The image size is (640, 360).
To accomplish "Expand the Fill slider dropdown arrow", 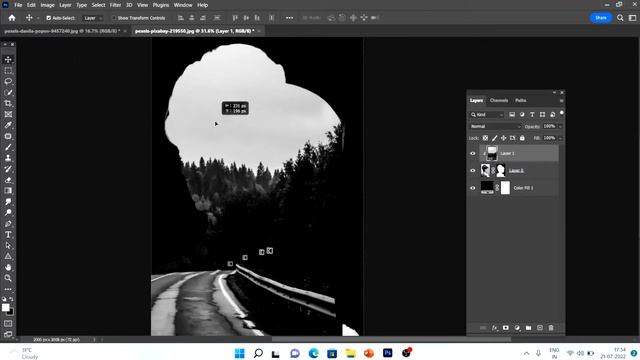I will pyautogui.click(x=560, y=138).
